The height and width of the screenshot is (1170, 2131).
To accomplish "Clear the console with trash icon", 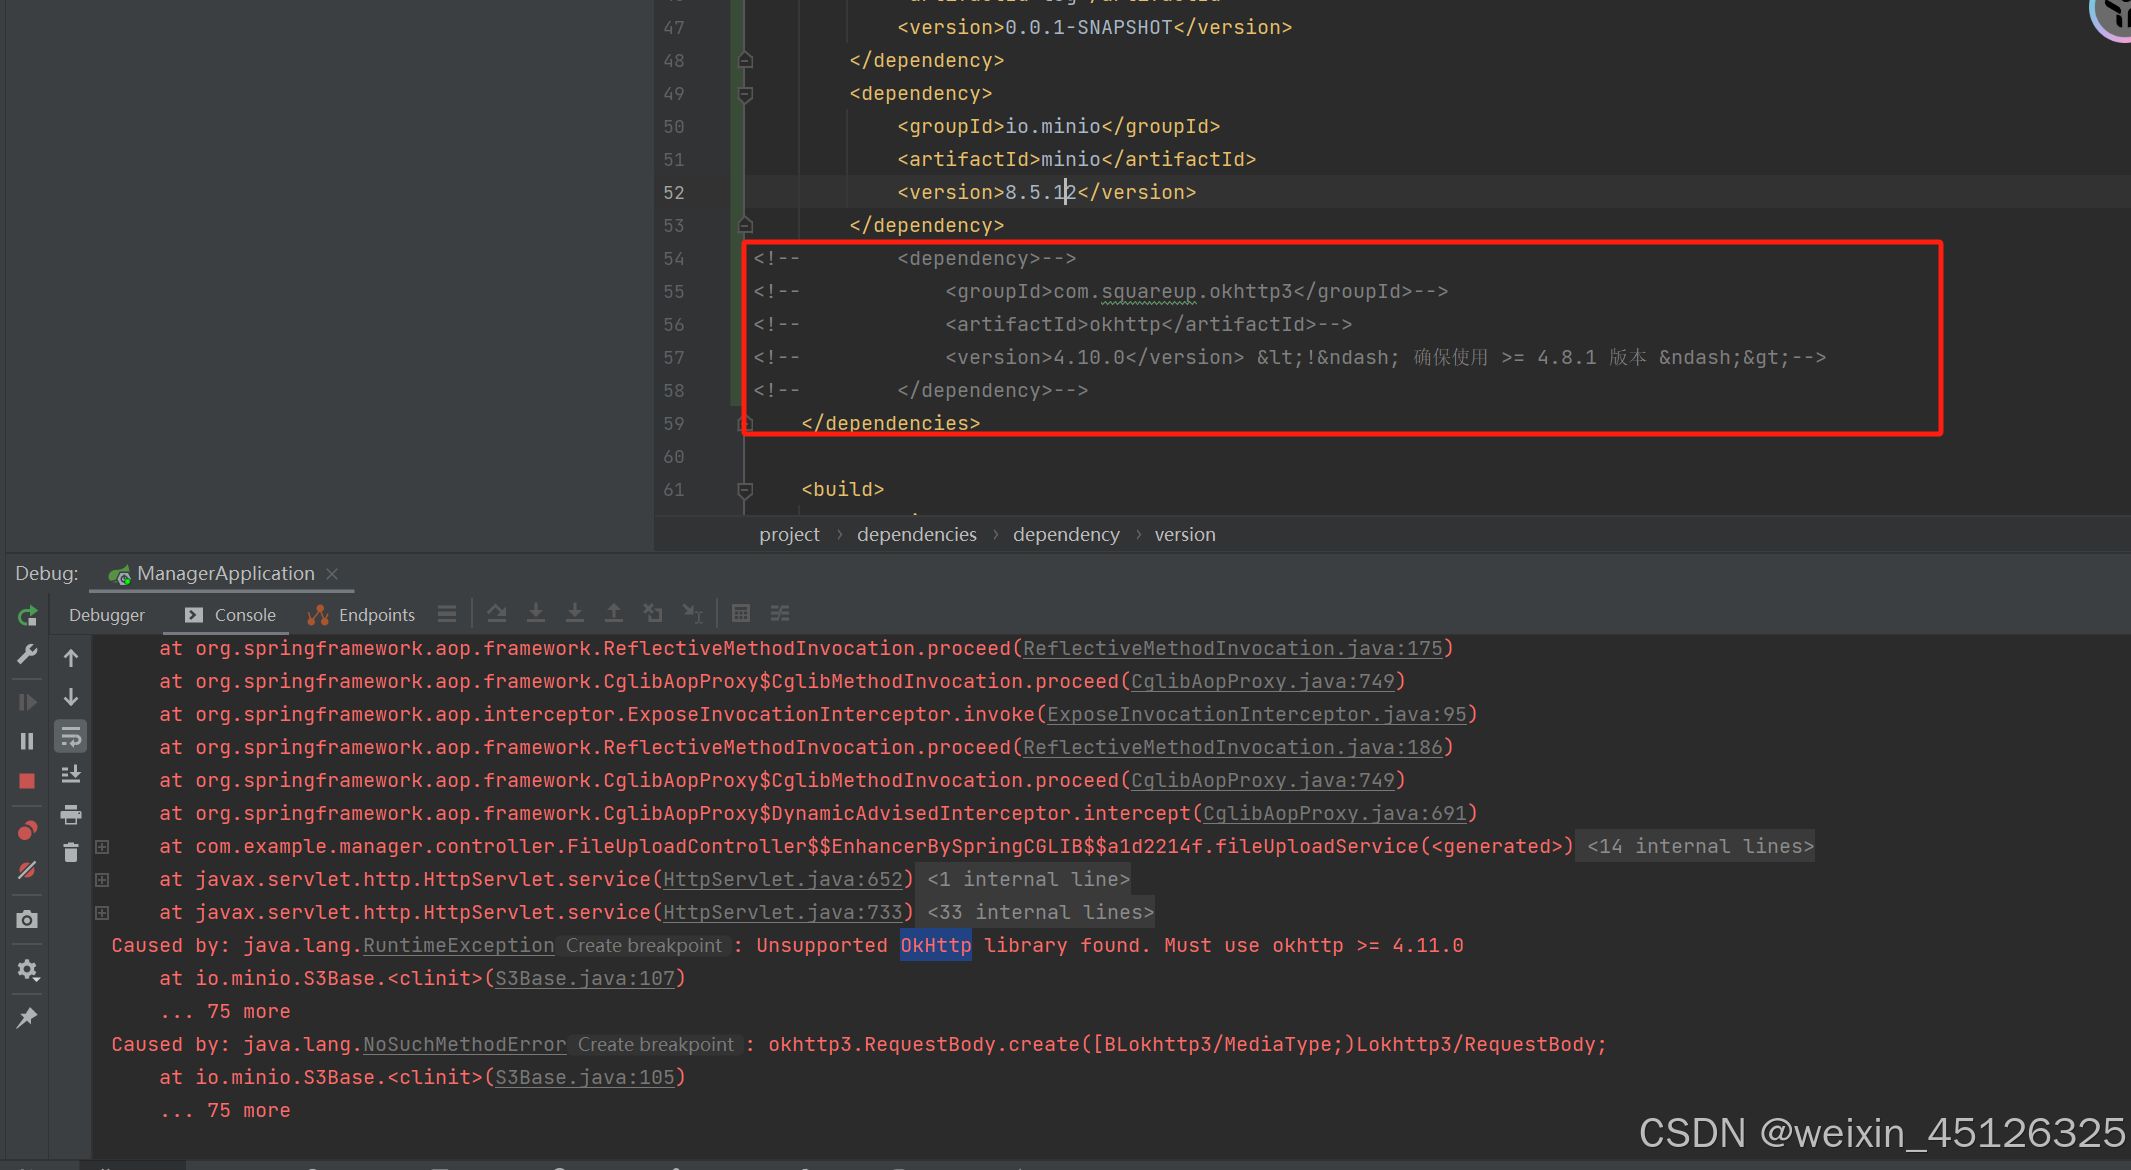I will click(70, 851).
